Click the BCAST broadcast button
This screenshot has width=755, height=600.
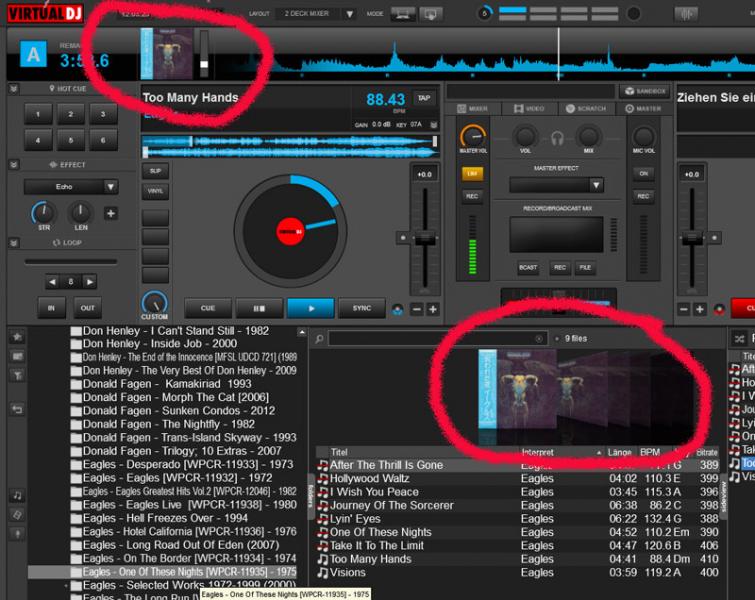click(x=528, y=268)
